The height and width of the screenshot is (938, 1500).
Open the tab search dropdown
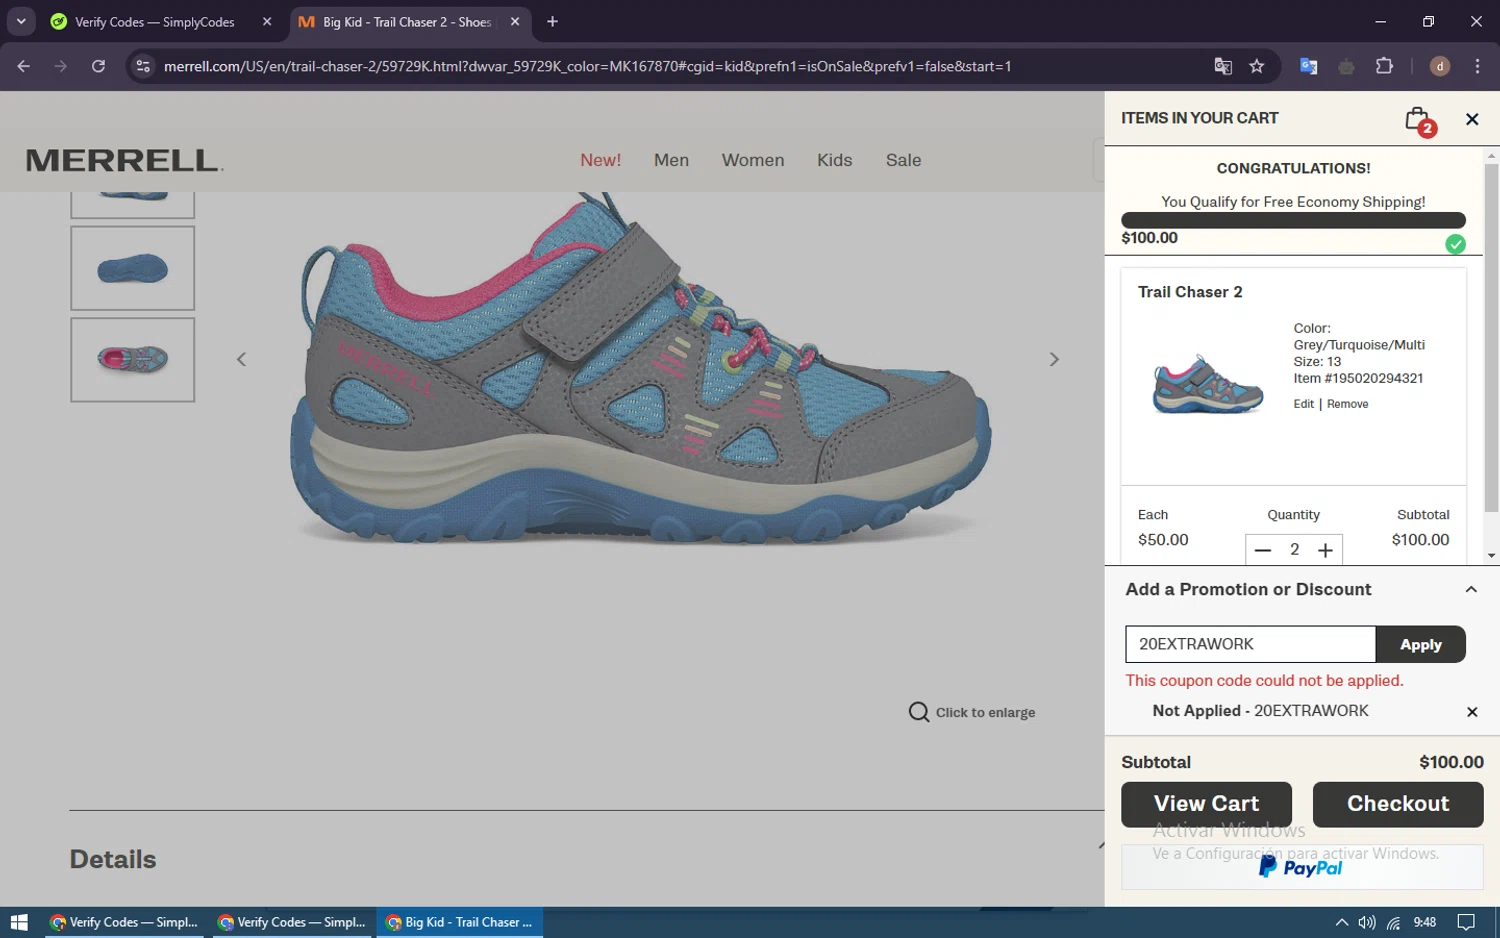click(x=21, y=22)
